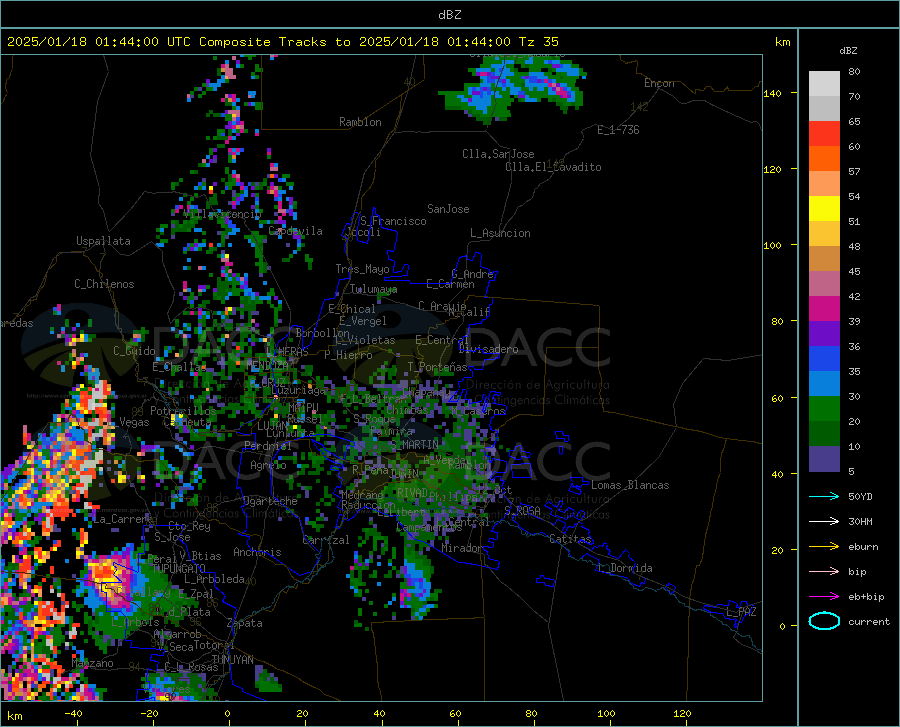Click the S_MARTIN map label
The height and width of the screenshot is (727, 900).
coord(414,444)
